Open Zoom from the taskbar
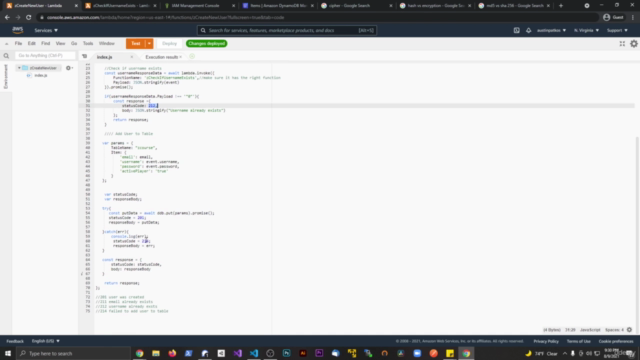Image resolution: width=640 pixels, height=360 pixels. 417,353
